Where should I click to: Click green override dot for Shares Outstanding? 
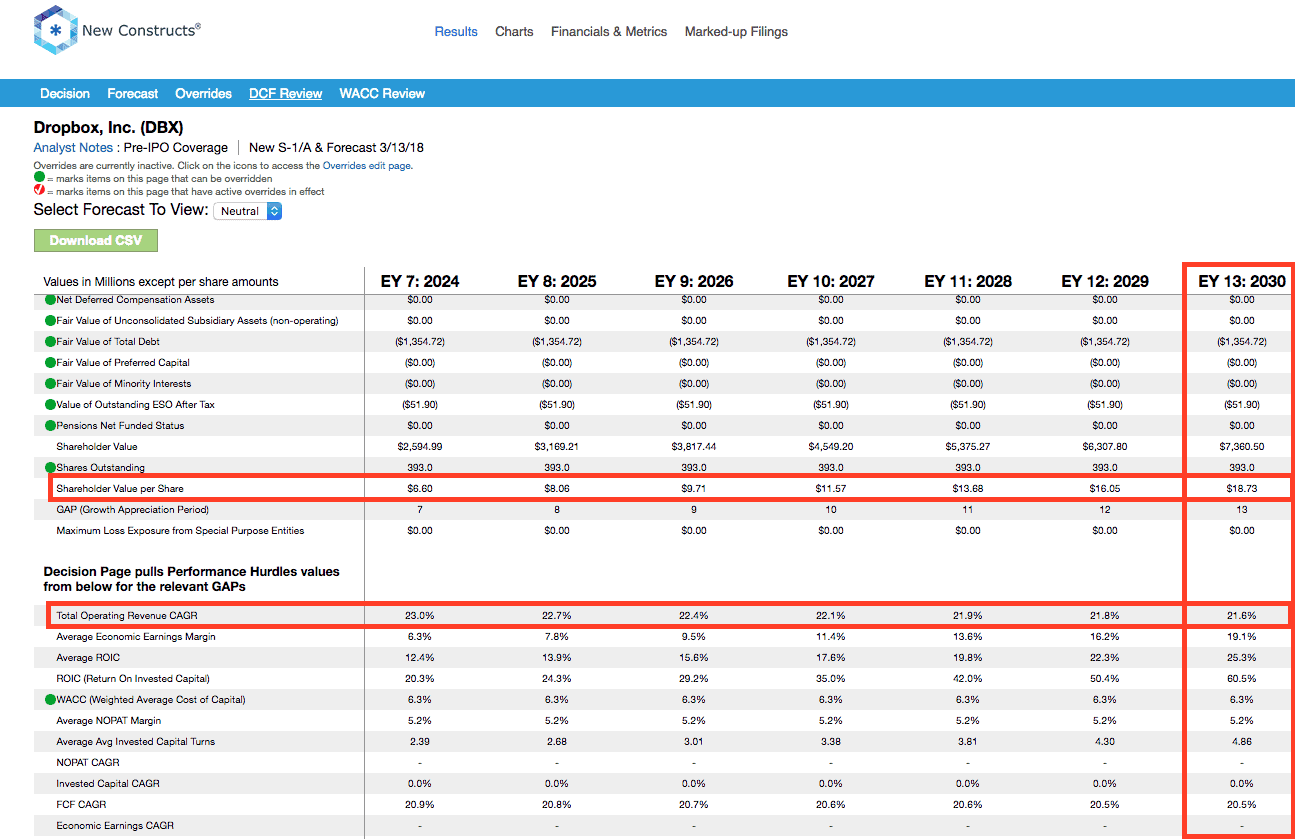(x=50, y=468)
